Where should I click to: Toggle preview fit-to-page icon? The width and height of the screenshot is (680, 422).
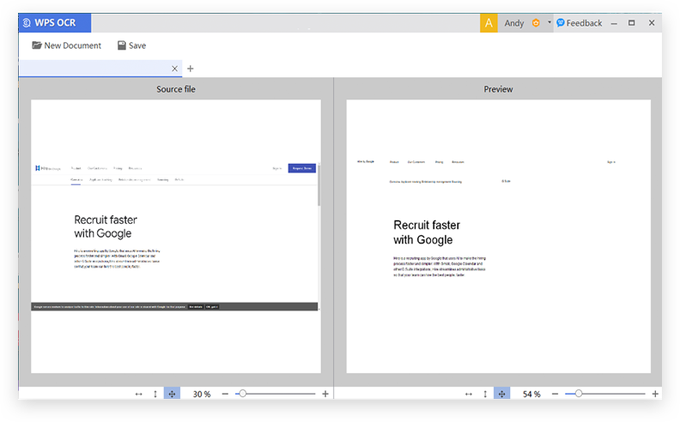click(x=502, y=394)
